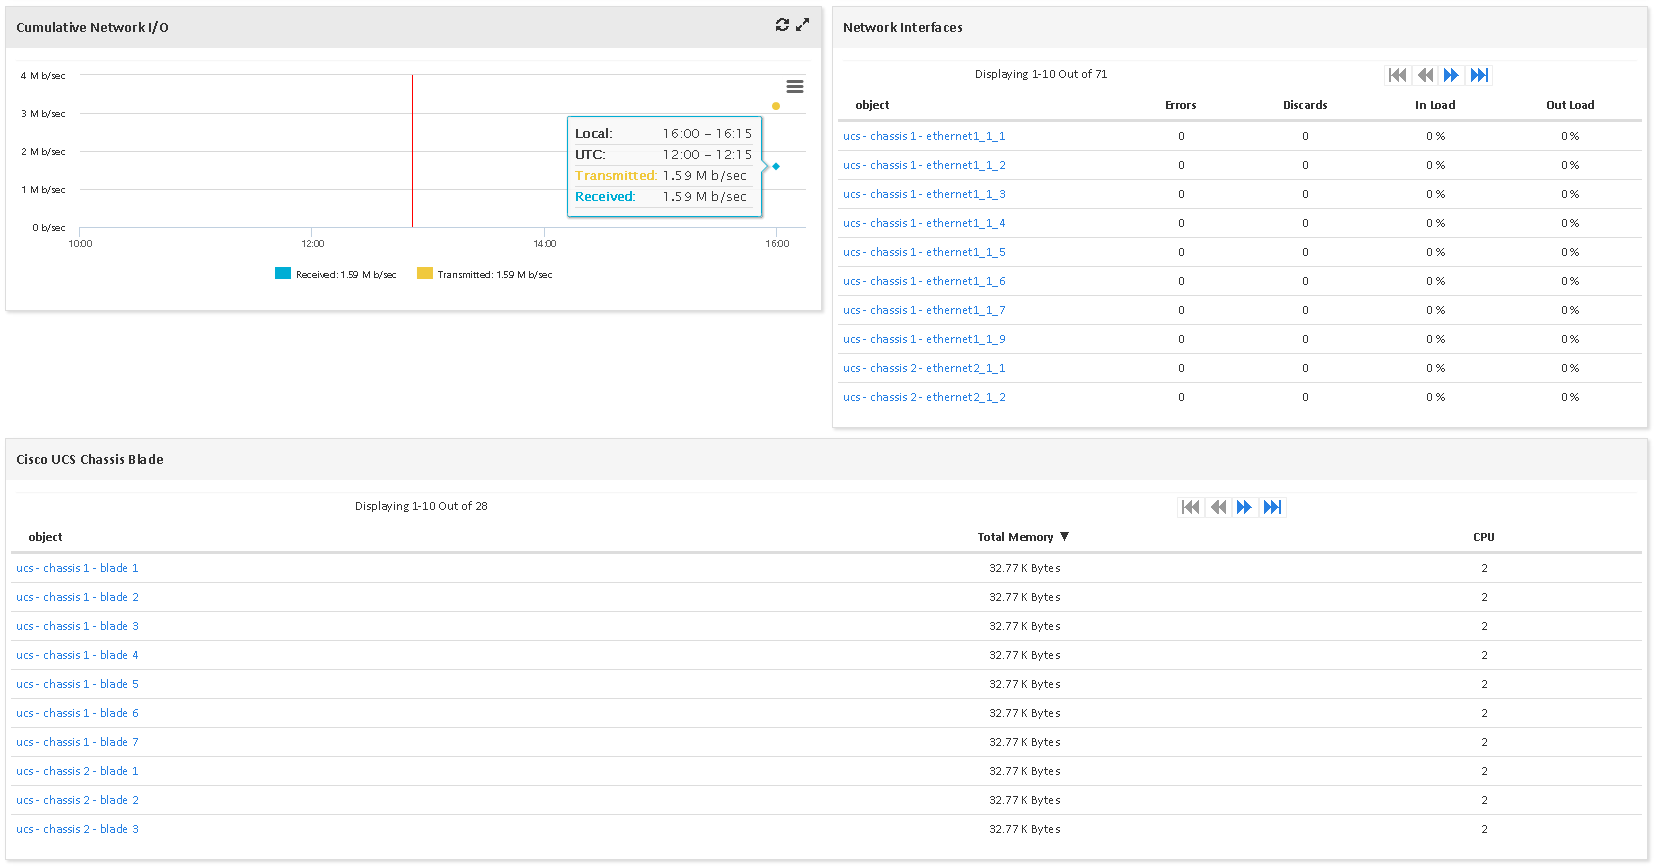The width and height of the screenshot is (1655, 867).
Task: Go to first page of Network Interfaces
Action: (1398, 75)
